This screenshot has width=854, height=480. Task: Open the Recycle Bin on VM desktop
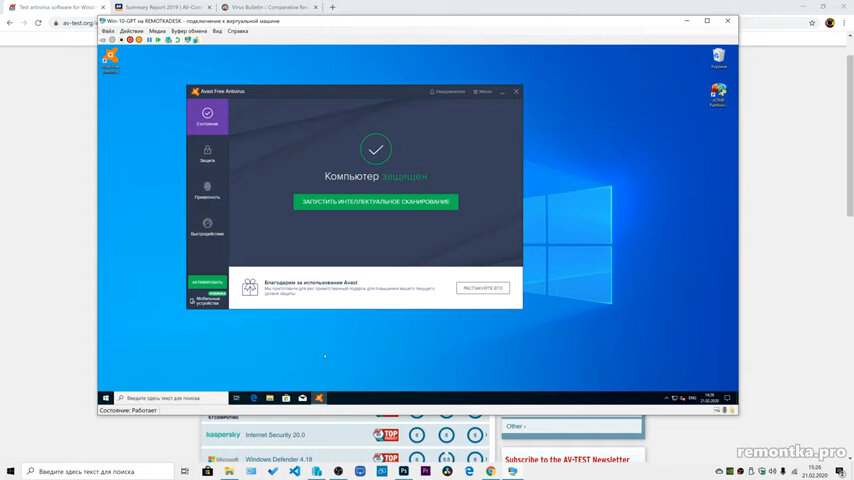point(719,58)
